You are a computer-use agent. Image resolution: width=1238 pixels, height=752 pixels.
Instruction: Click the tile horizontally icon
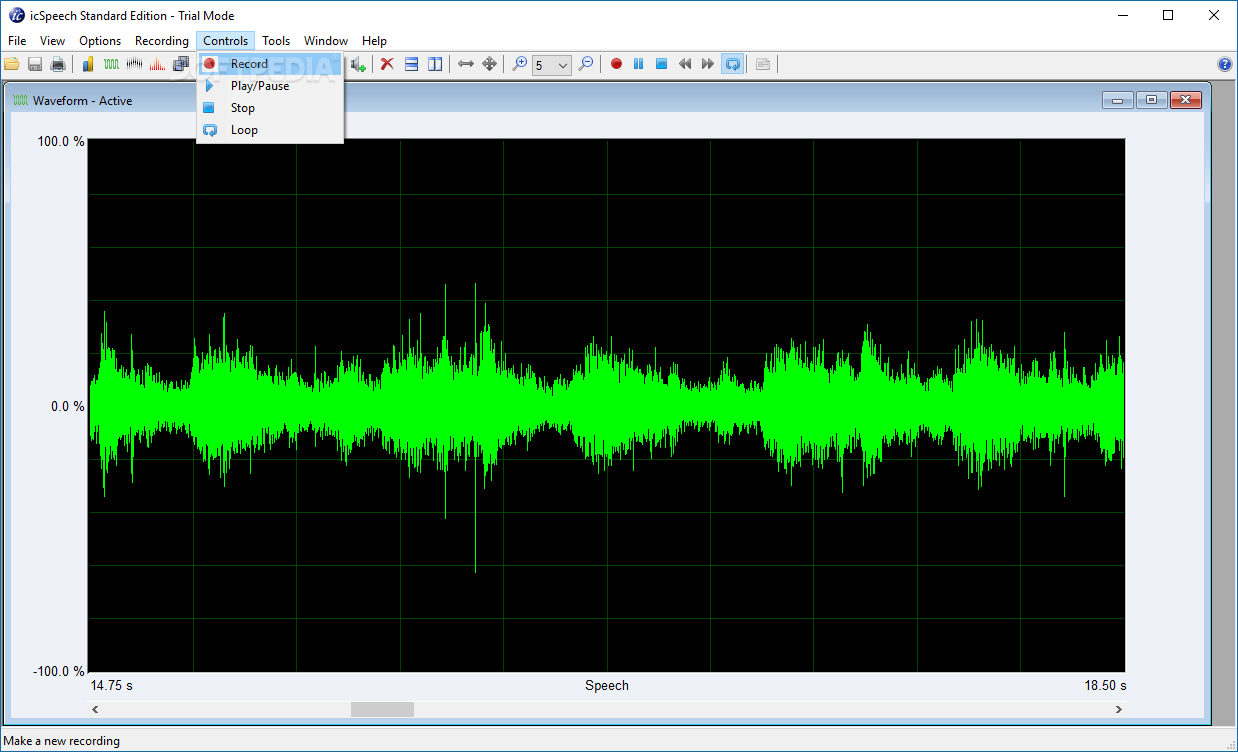click(411, 64)
